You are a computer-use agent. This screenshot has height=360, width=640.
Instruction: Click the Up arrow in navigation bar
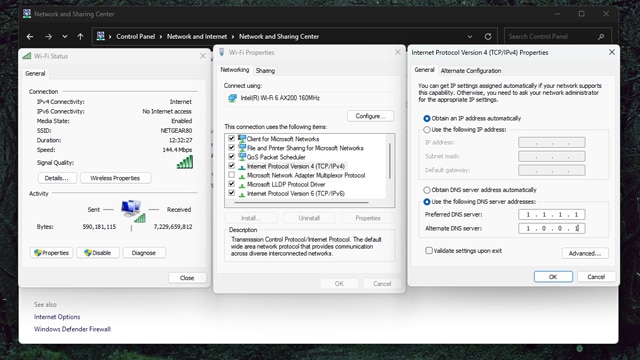pos(80,37)
